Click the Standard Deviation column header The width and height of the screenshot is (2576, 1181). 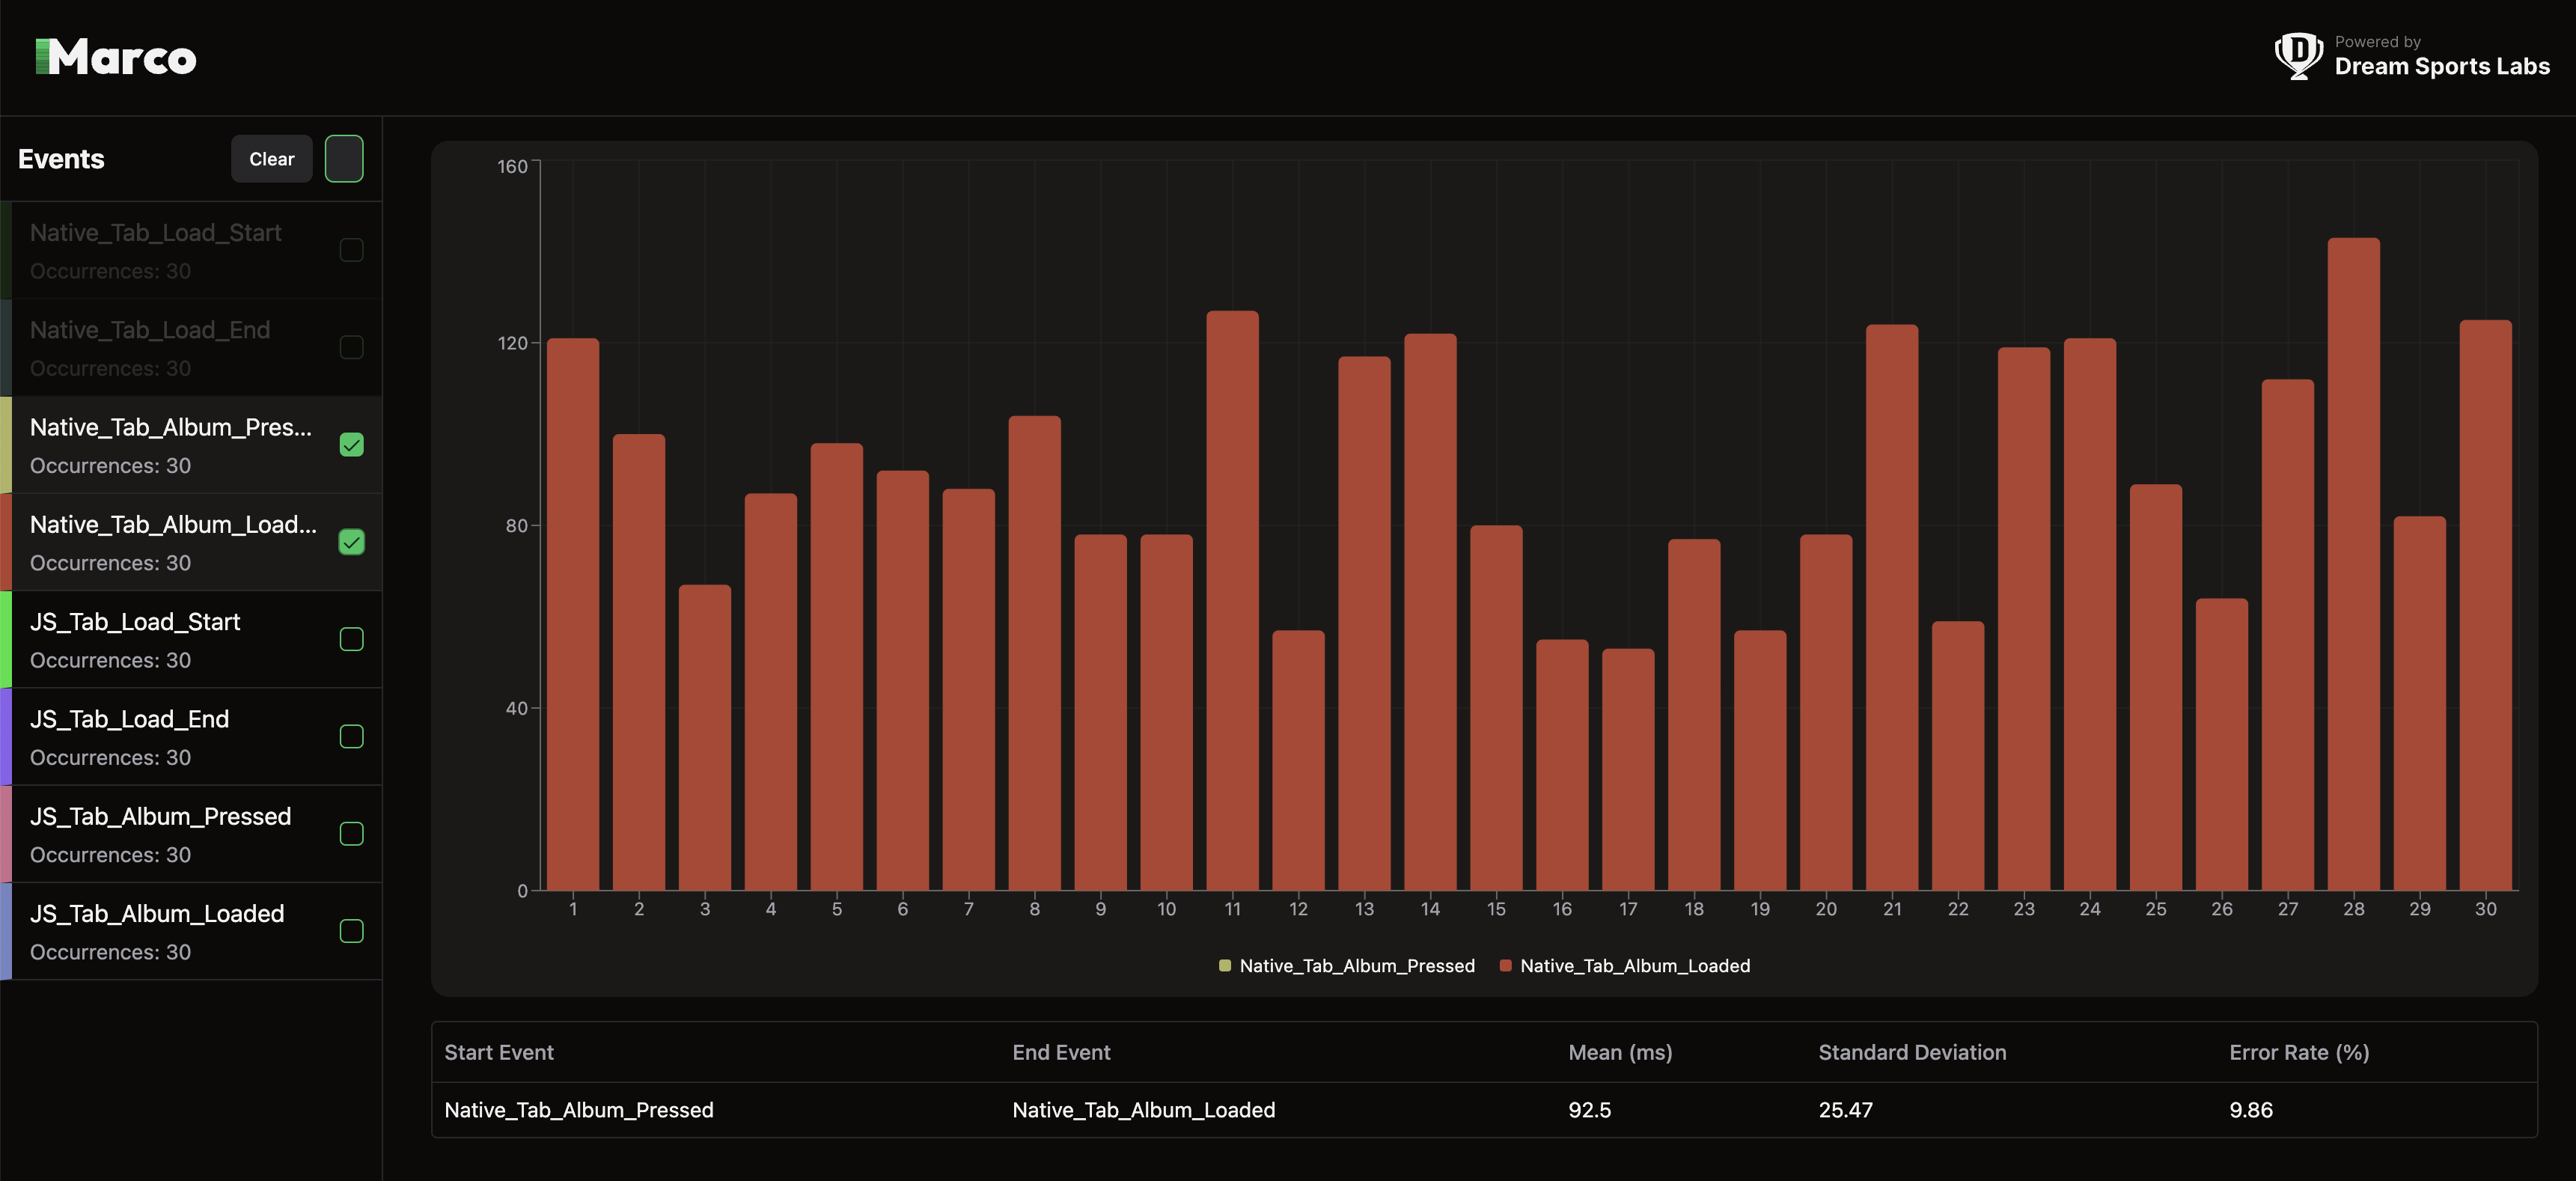pos(1911,1052)
